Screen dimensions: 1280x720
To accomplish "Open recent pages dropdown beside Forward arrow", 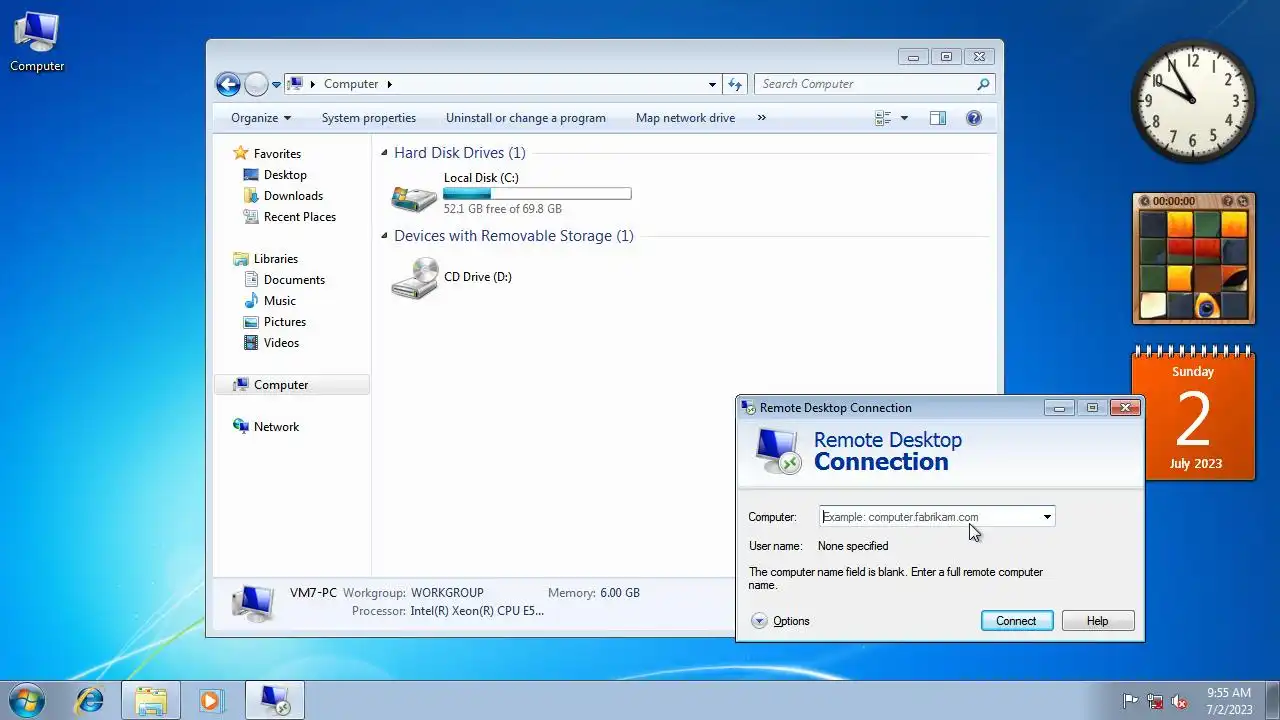I will click(x=276, y=85).
